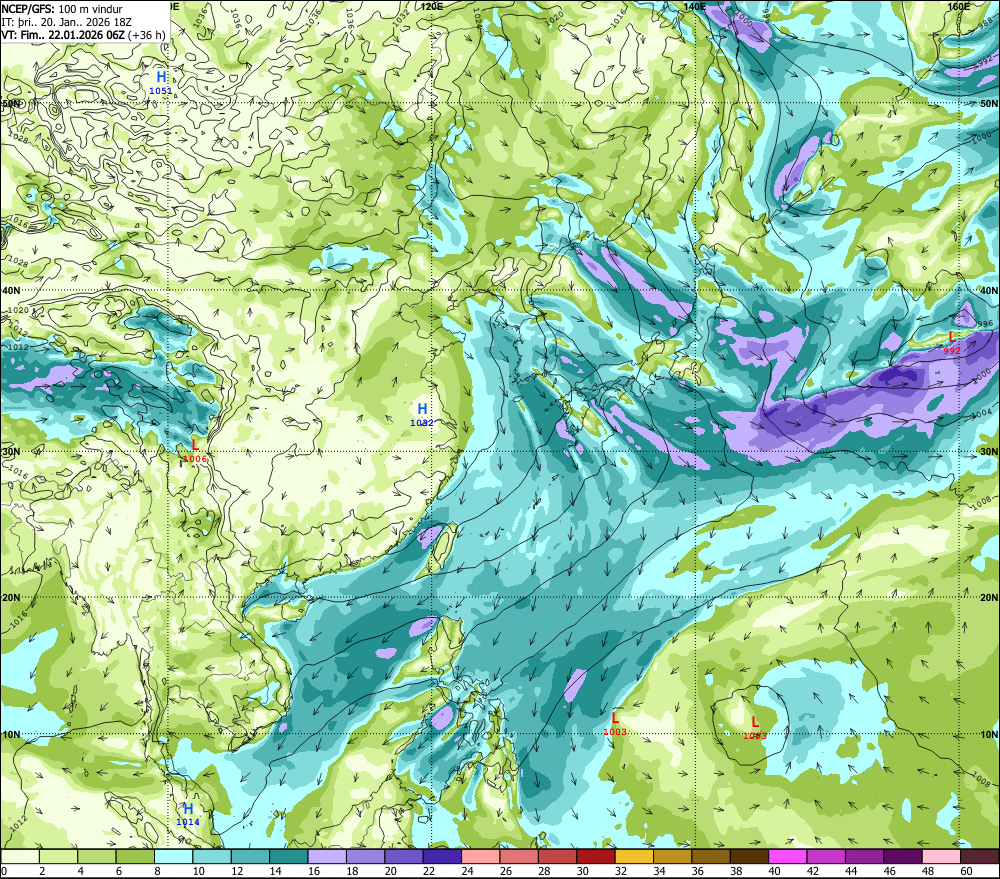Click the 'NCEP/GFS: 100 m vindur' title text
Viewport: 1000px width, 879px height.
(x=62, y=9)
